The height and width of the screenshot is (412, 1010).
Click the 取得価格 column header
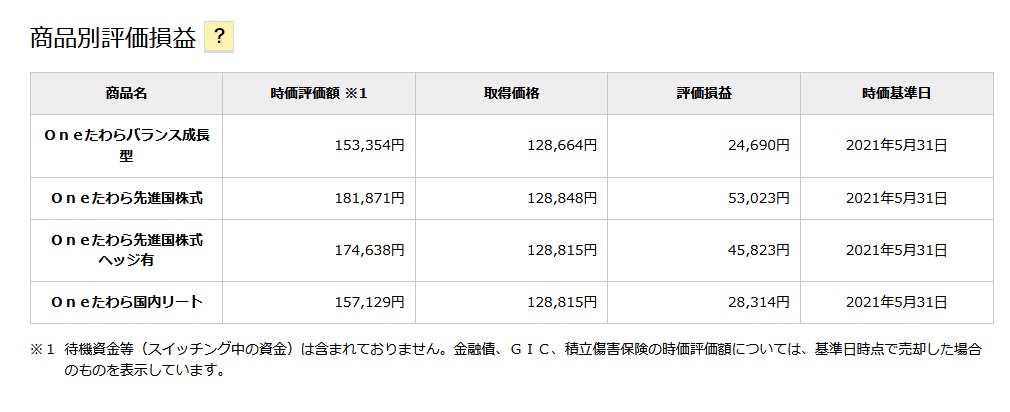coord(511,93)
